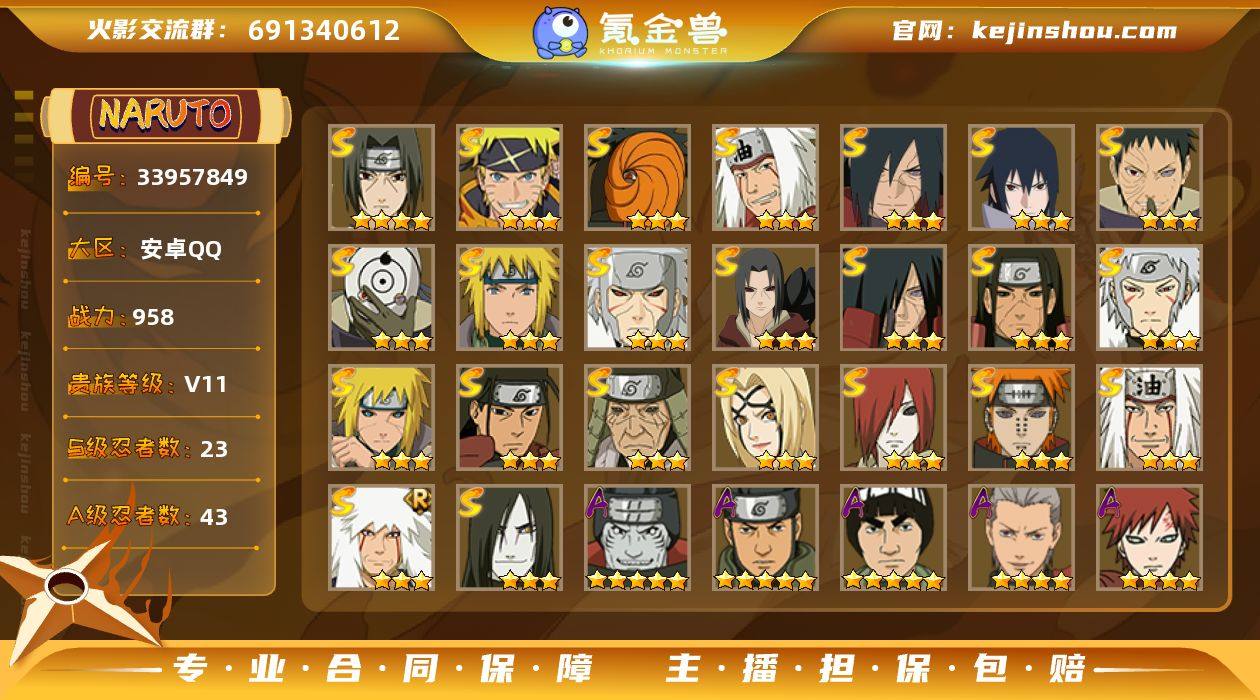Viewport: 1260px width, 700px height.
Task: Select the white ringed-mask Obito portrait
Action: (381, 297)
